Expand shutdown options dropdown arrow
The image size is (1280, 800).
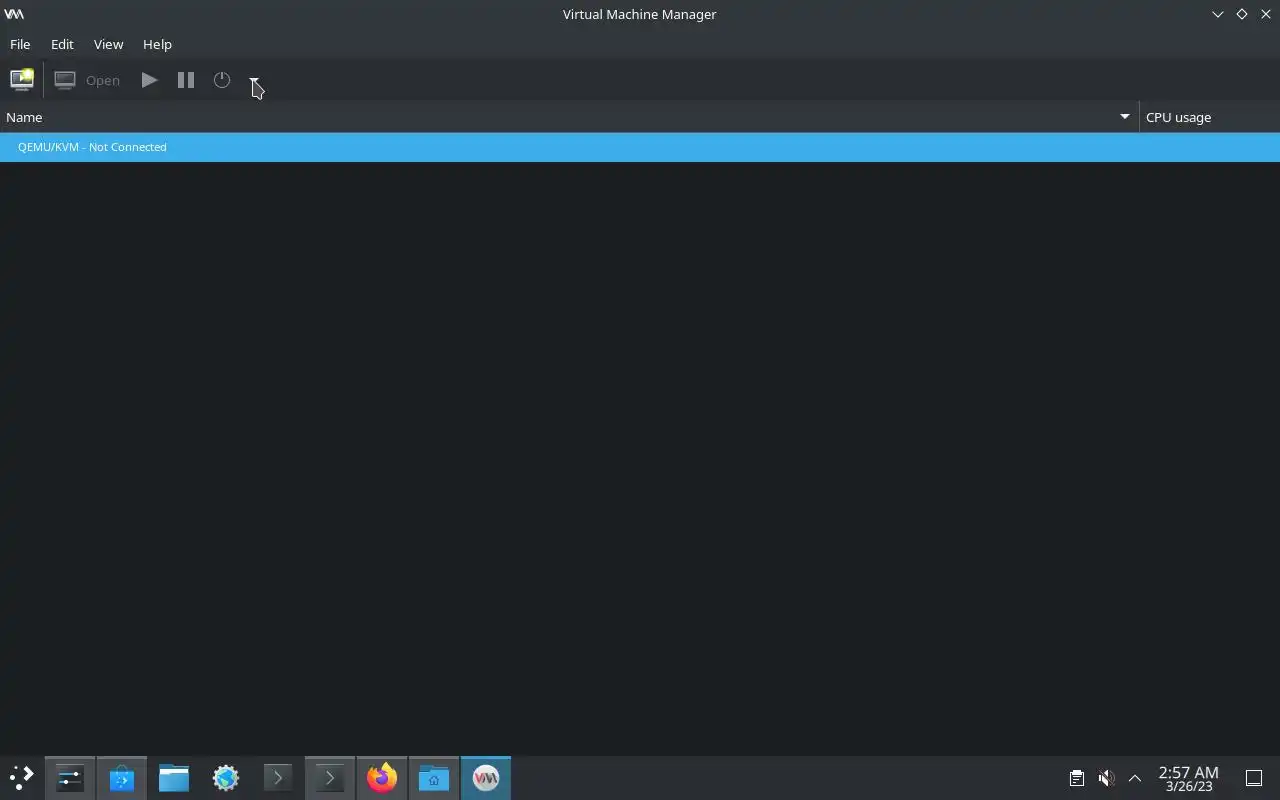[x=254, y=80]
